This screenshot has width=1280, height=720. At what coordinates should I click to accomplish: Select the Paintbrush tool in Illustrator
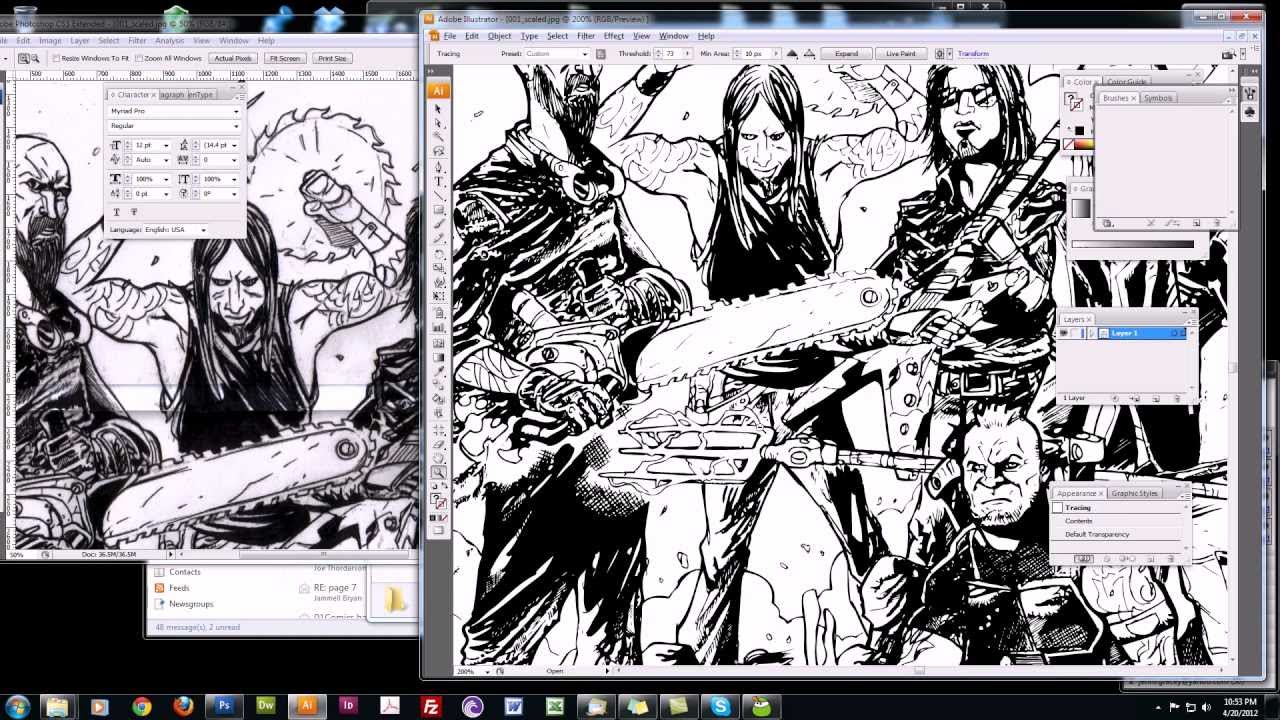pyautogui.click(x=438, y=224)
